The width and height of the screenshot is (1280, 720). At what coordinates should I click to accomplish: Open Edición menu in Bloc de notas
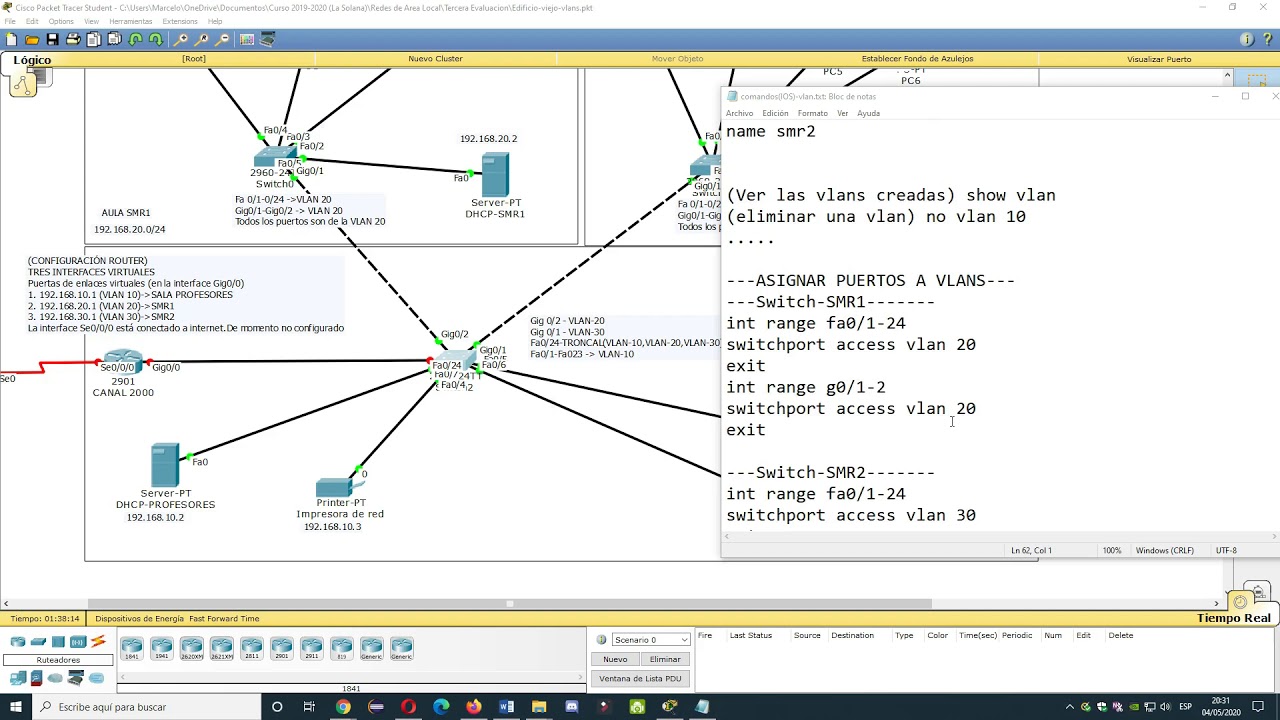pos(775,113)
